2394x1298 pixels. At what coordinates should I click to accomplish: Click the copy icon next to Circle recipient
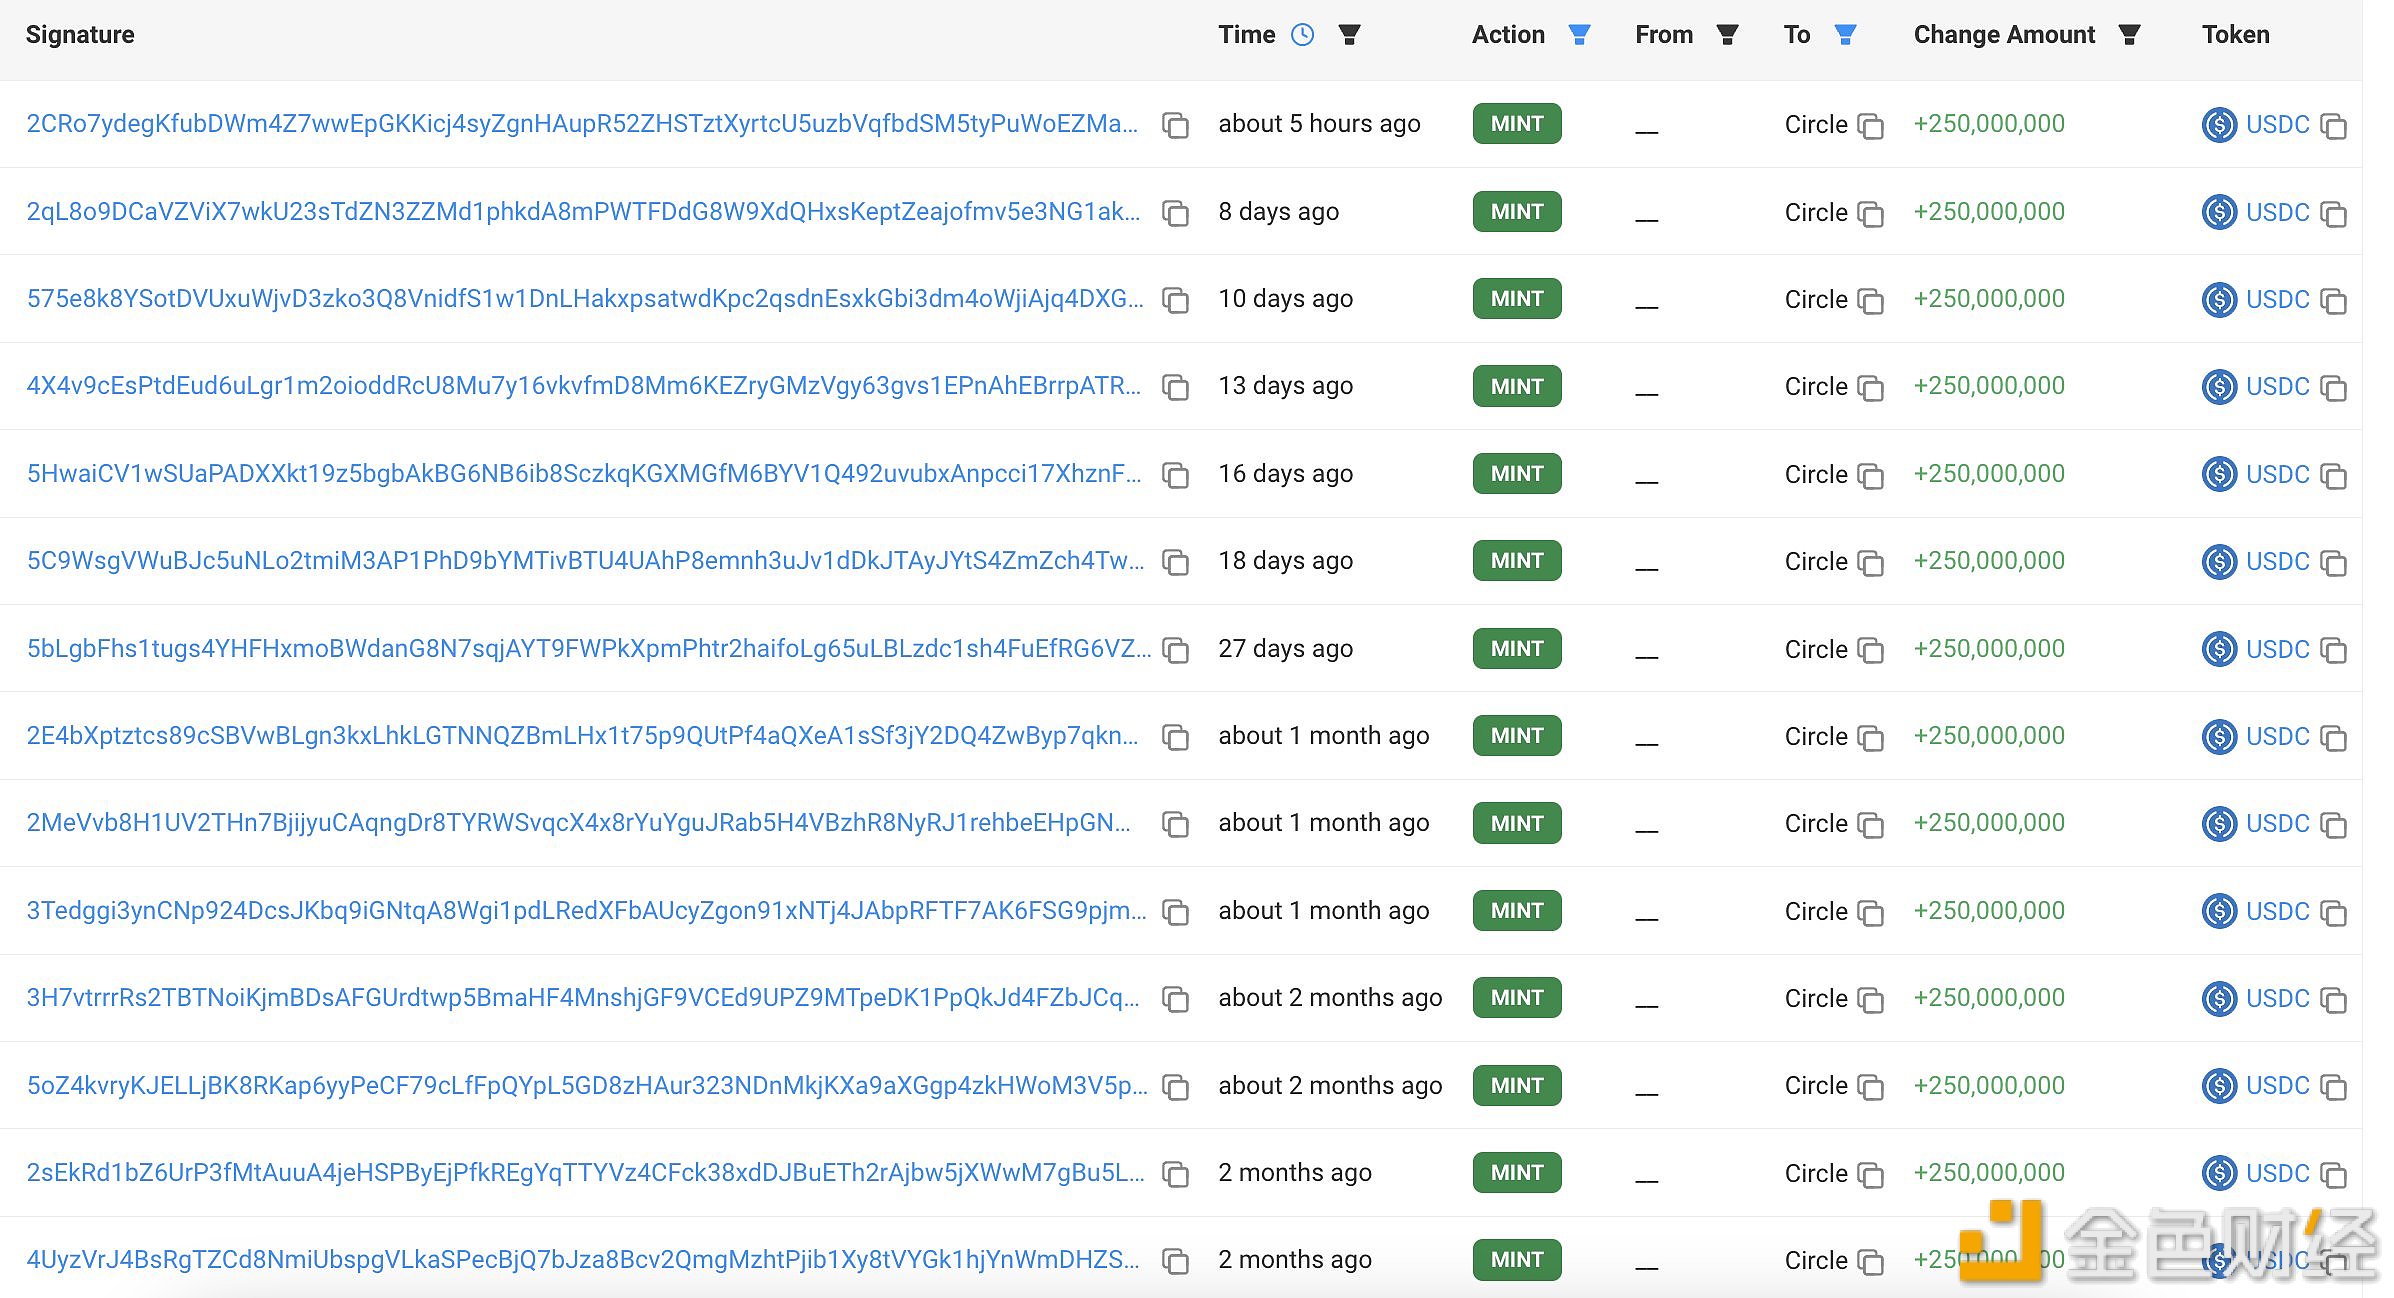pos(1868,125)
